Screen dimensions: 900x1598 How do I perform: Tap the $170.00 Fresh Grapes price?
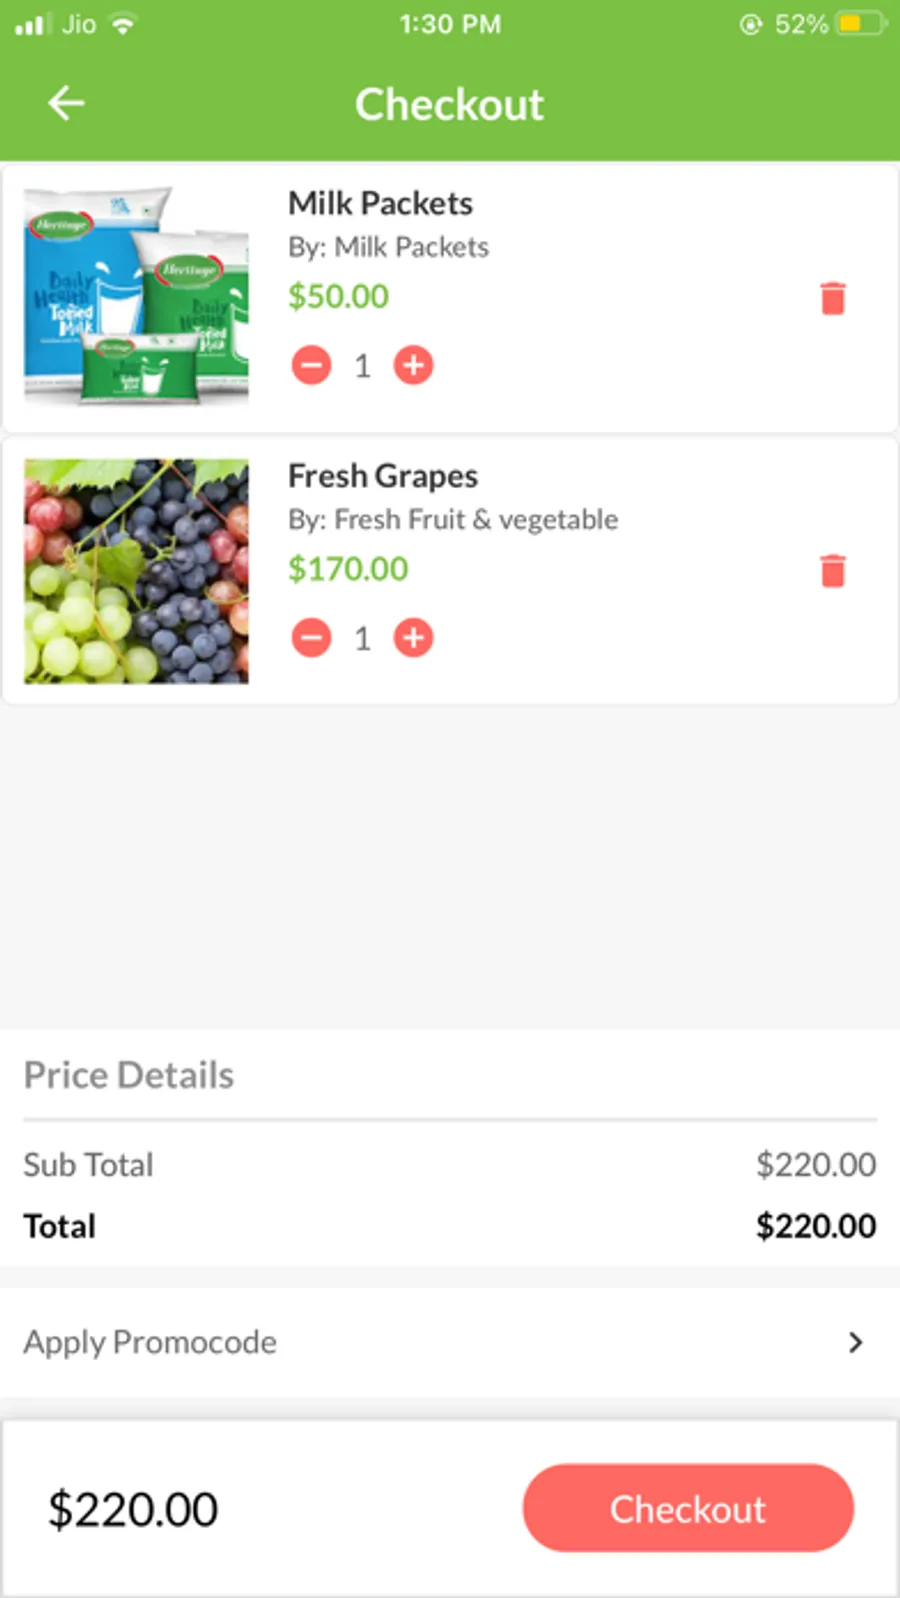348,569
